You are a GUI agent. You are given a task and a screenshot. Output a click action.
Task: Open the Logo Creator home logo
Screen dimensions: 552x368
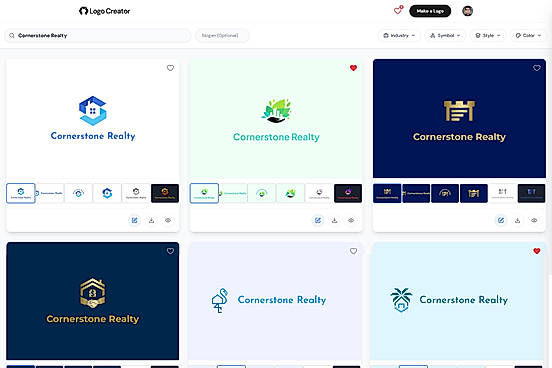click(x=105, y=11)
